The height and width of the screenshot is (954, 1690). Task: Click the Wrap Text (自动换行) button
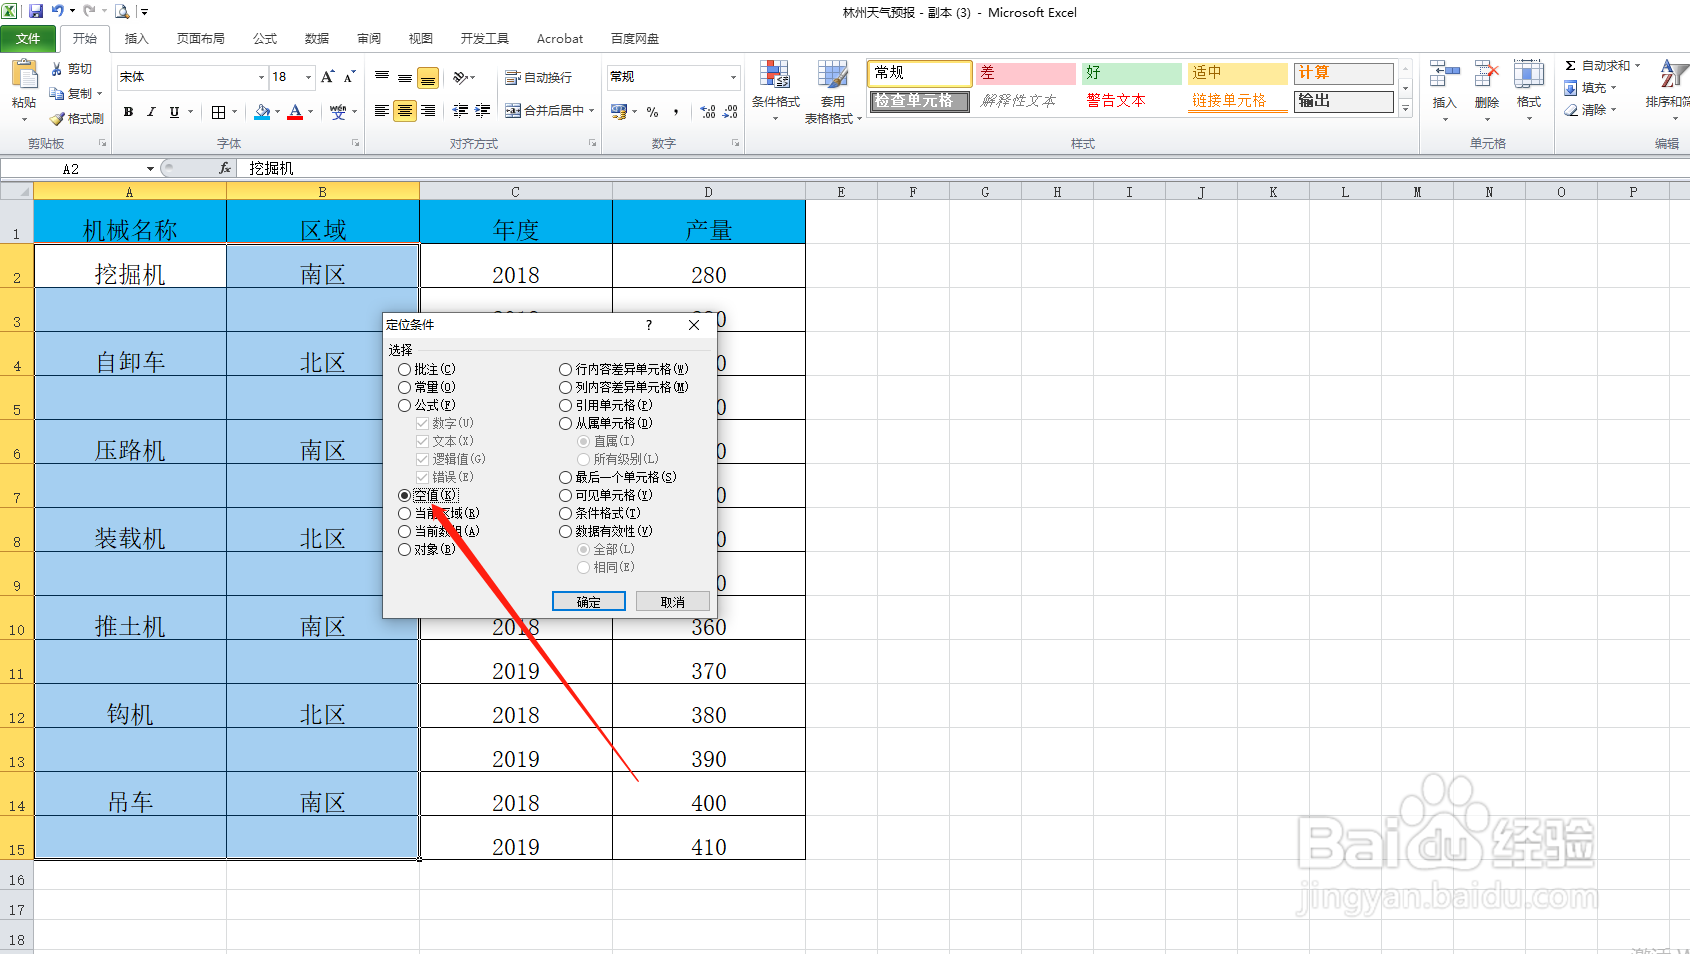click(x=538, y=77)
